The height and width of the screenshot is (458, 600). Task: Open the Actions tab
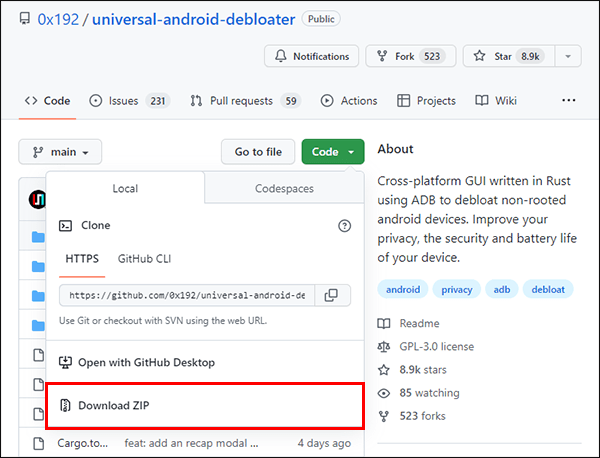coord(349,101)
